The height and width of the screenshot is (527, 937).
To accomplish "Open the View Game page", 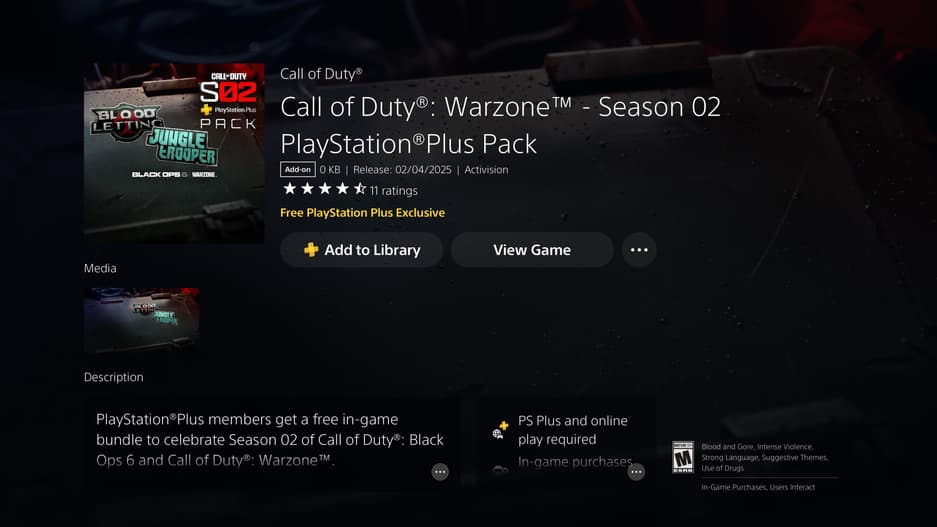I will coord(532,250).
